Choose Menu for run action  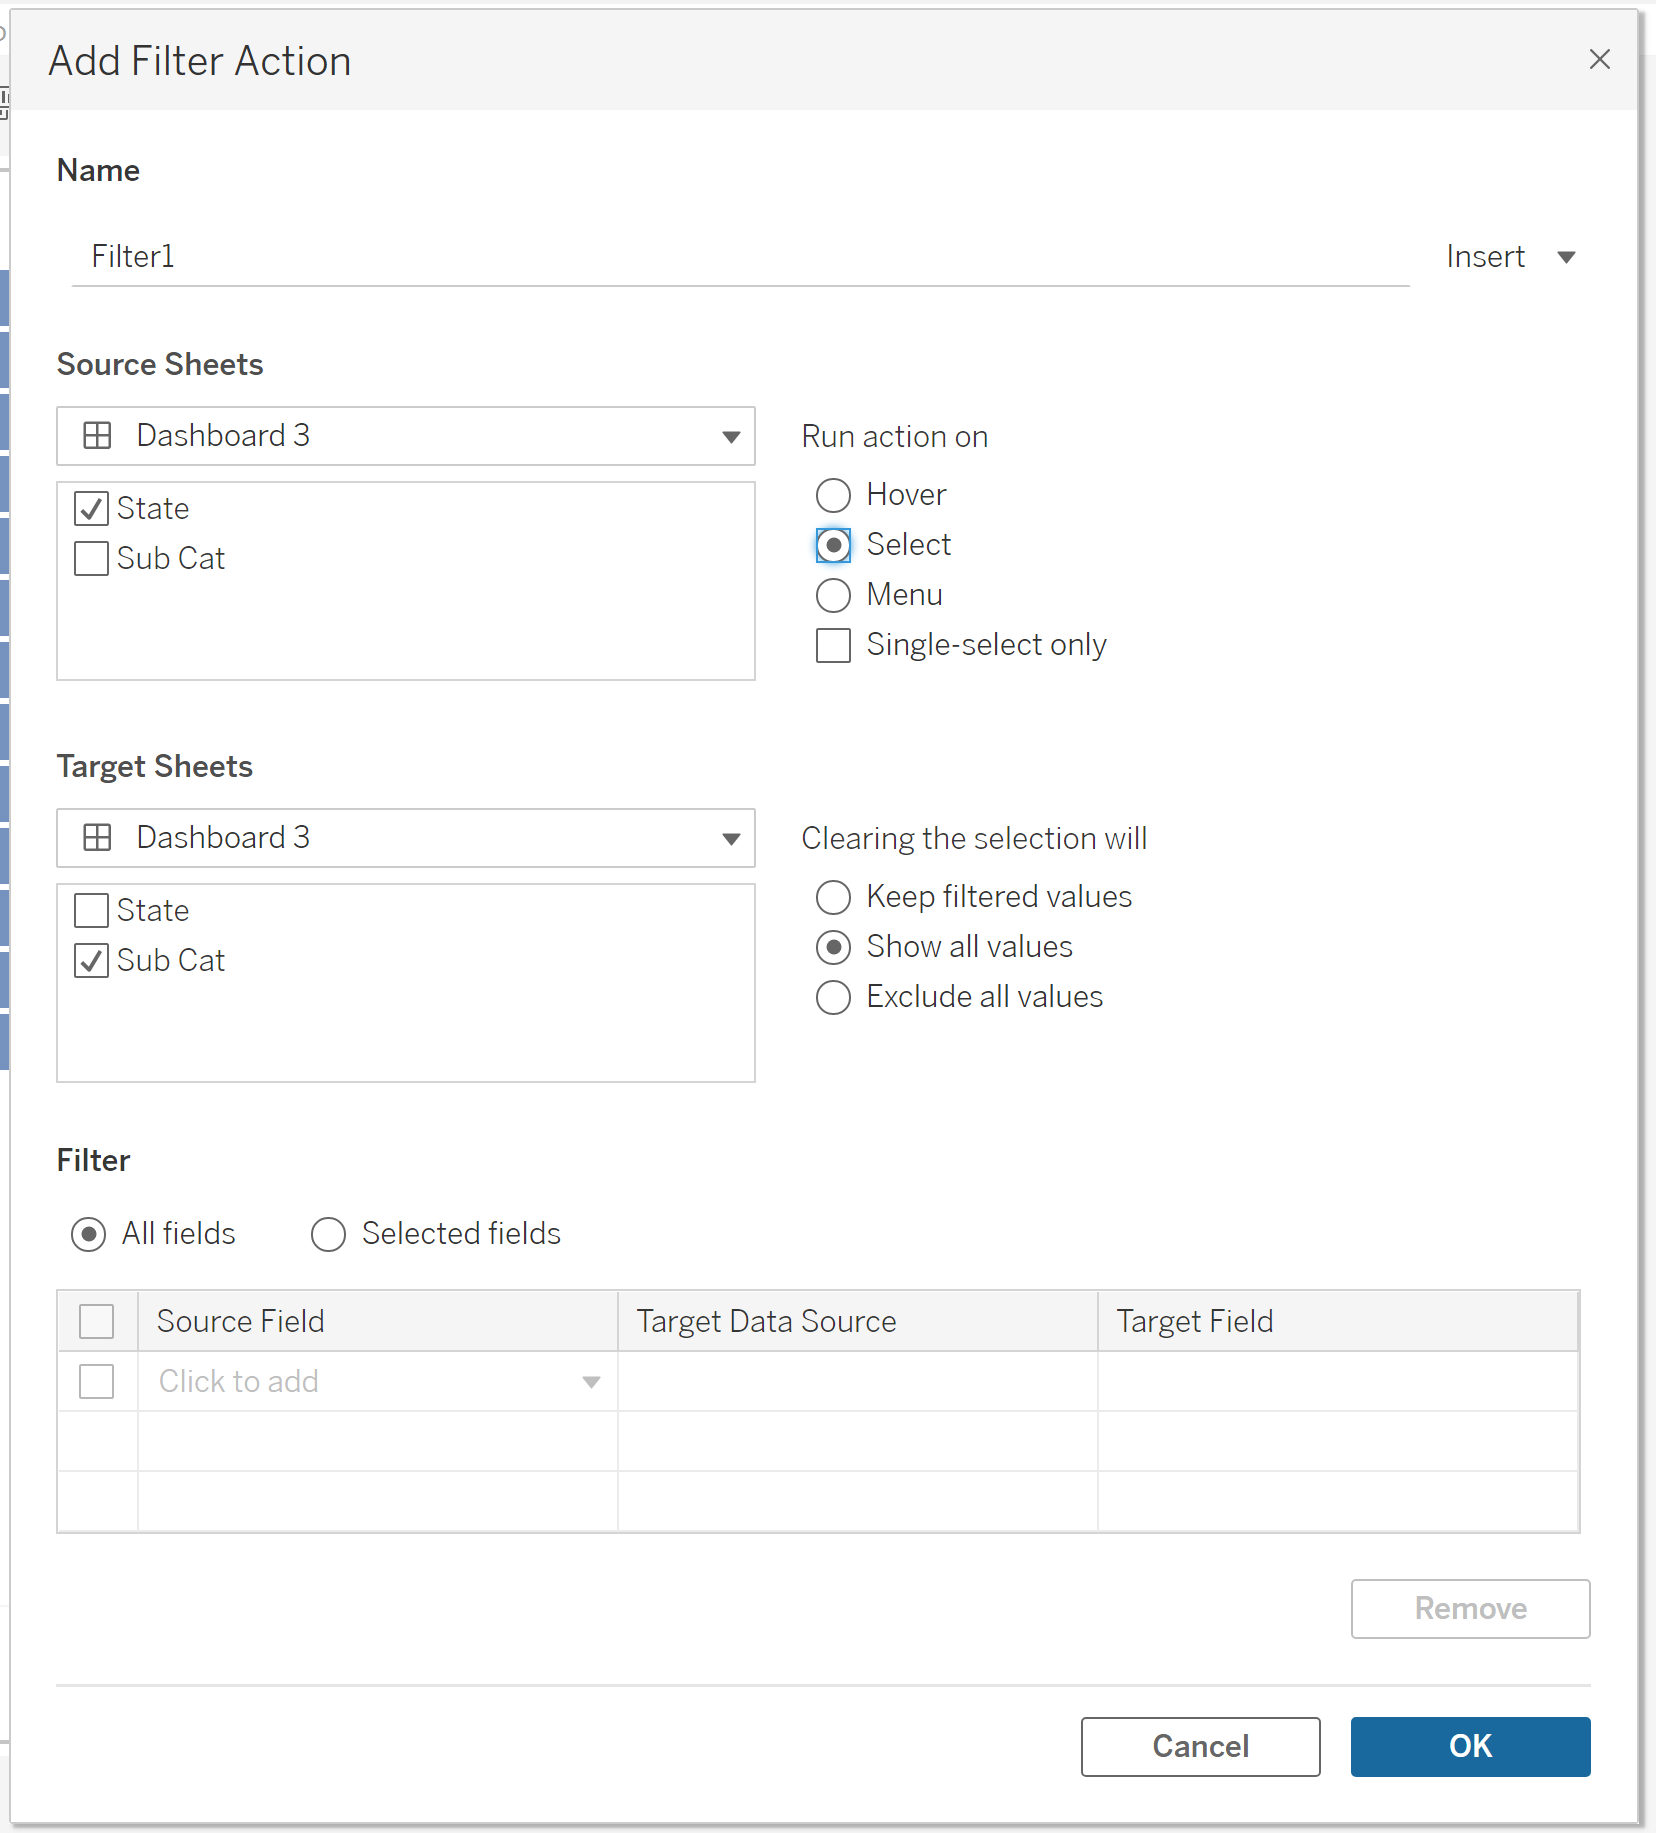pyautogui.click(x=833, y=595)
